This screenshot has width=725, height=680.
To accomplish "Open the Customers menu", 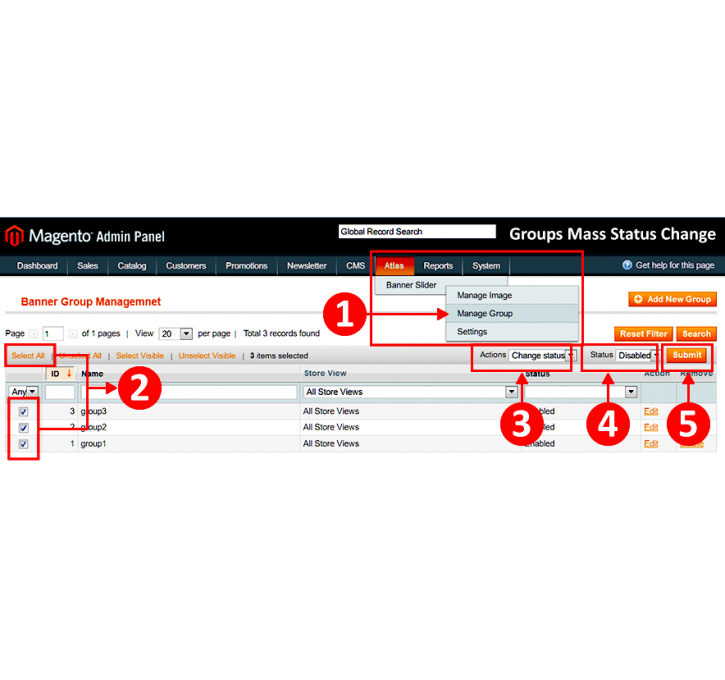I will [186, 266].
